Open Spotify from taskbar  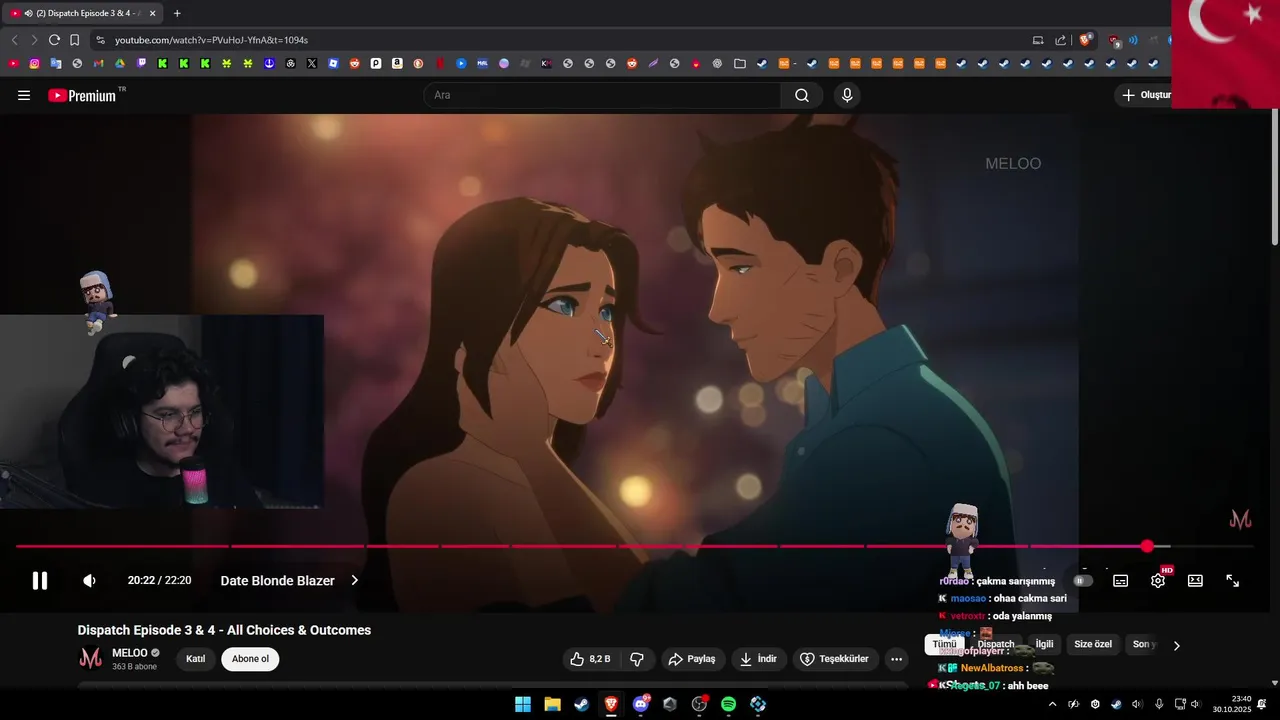click(x=728, y=704)
